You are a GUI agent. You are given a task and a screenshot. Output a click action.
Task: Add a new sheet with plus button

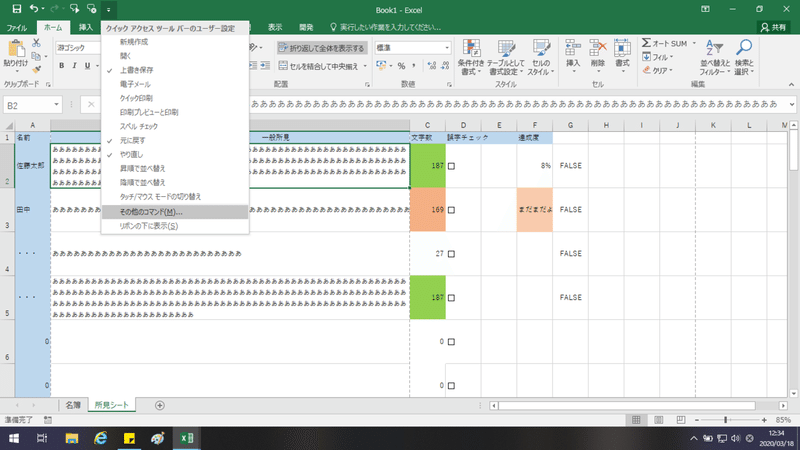click(160, 405)
